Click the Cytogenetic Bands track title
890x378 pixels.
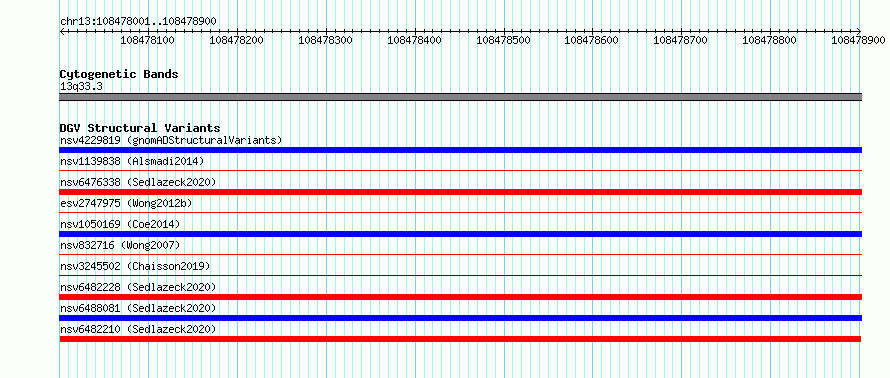tap(119, 74)
